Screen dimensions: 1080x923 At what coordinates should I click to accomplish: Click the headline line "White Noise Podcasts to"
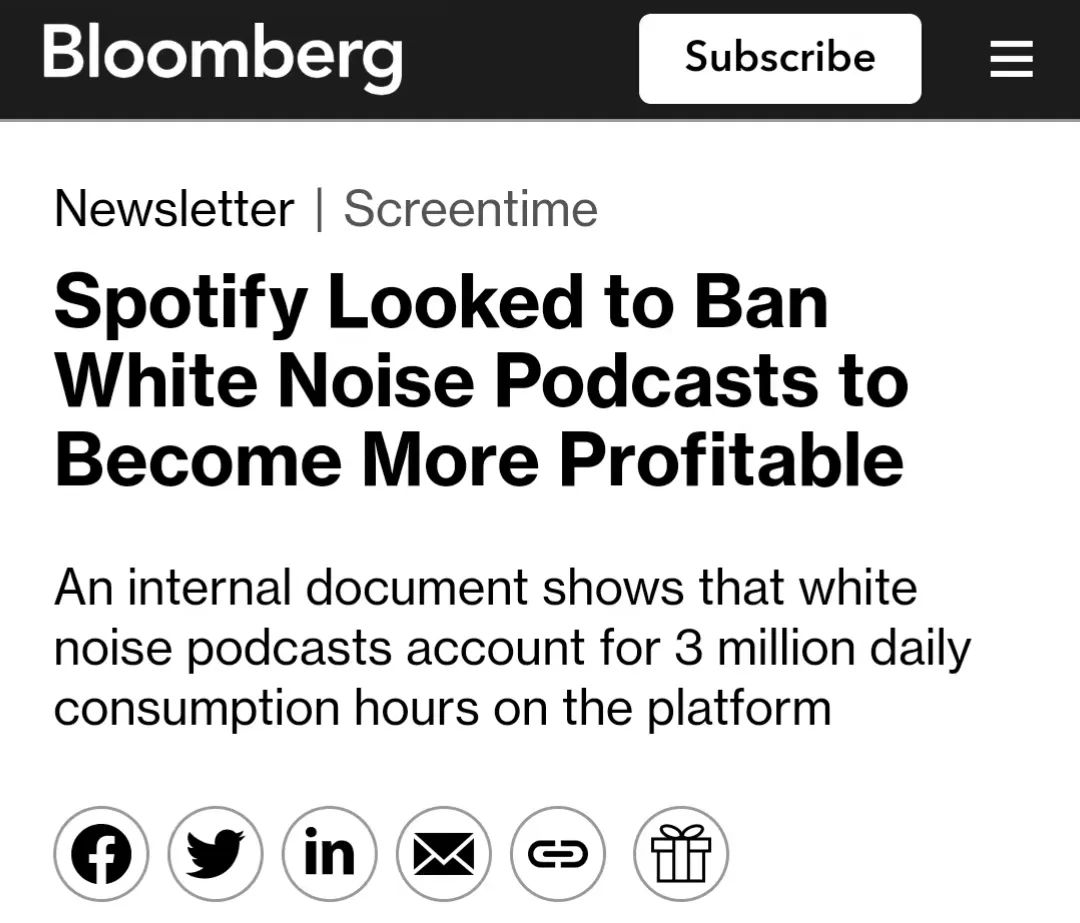tap(480, 381)
